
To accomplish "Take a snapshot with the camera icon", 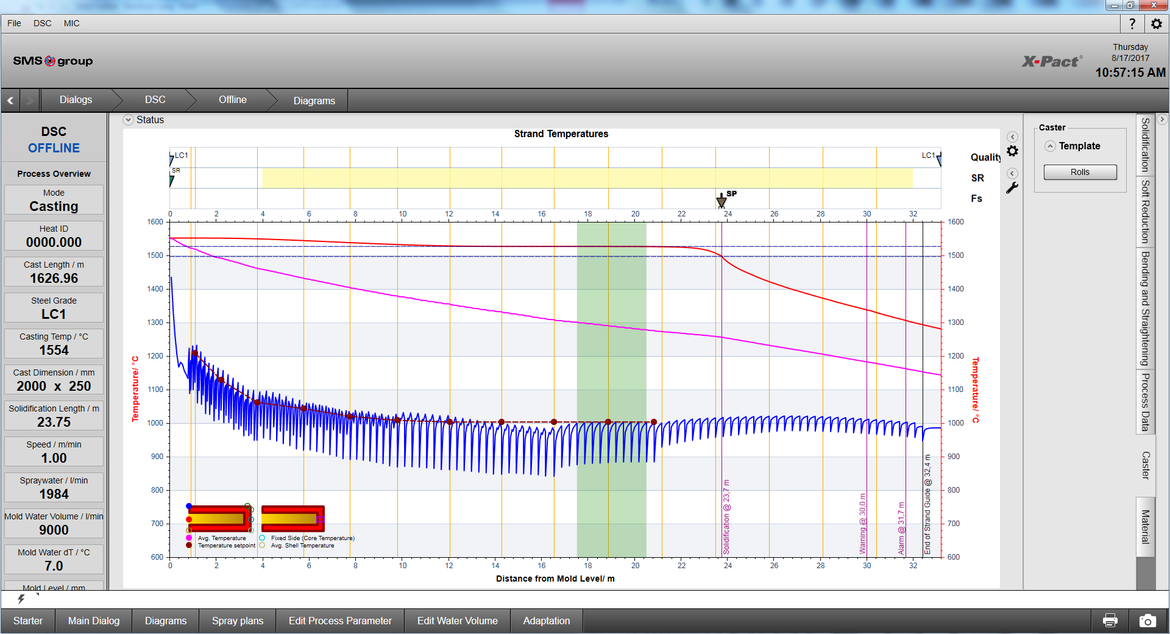I will (1148, 621).
